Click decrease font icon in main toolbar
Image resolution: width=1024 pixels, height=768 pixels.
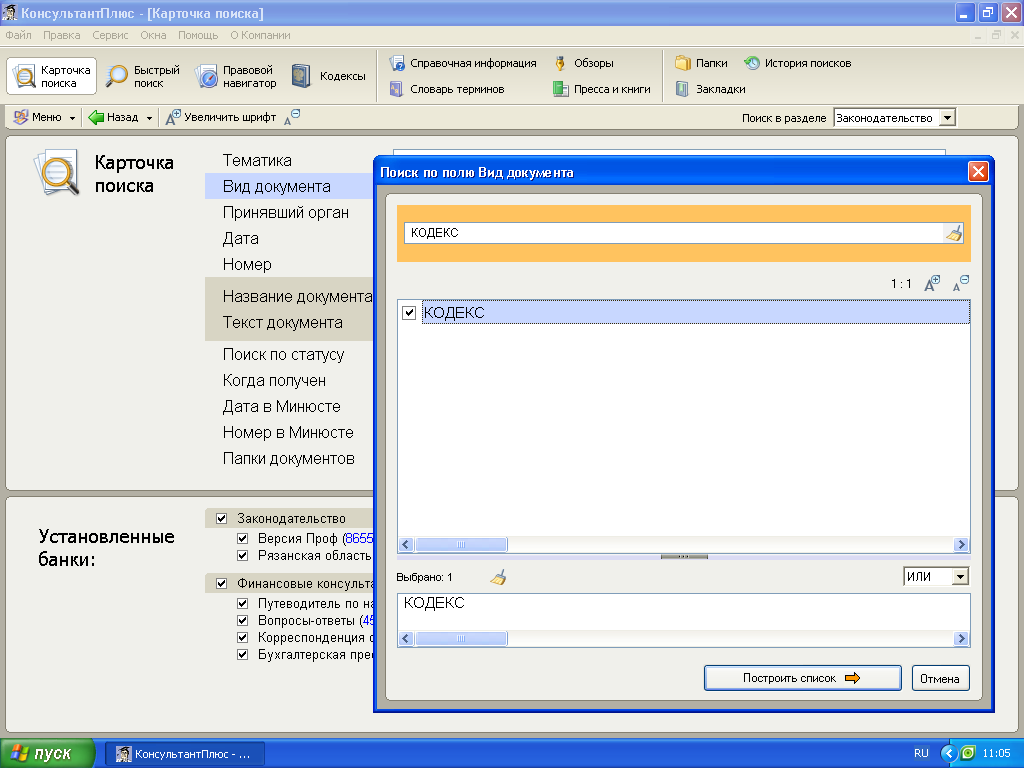pos(292,118)
